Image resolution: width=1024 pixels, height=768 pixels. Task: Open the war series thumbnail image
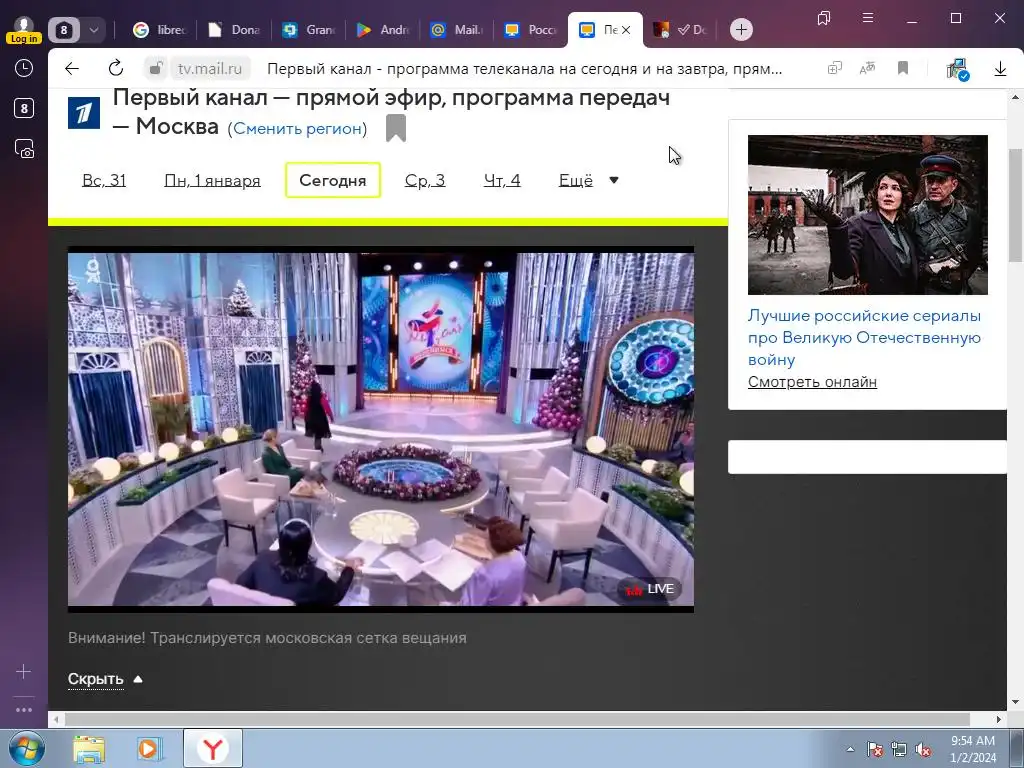pos(867,215)
